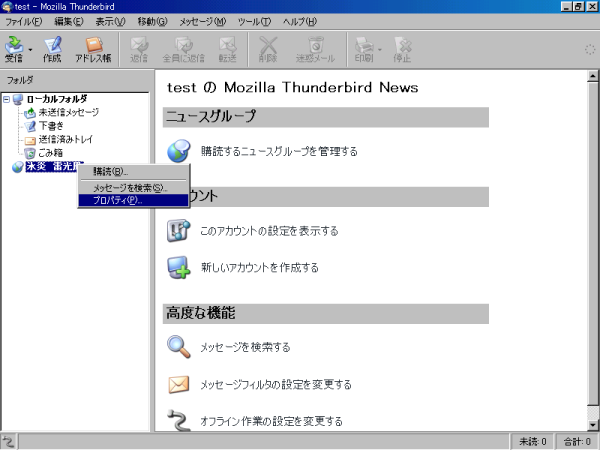Open the ファイル(F) menu
The width and height of the screenshot is (600, 450).
[x=23, y=21]
